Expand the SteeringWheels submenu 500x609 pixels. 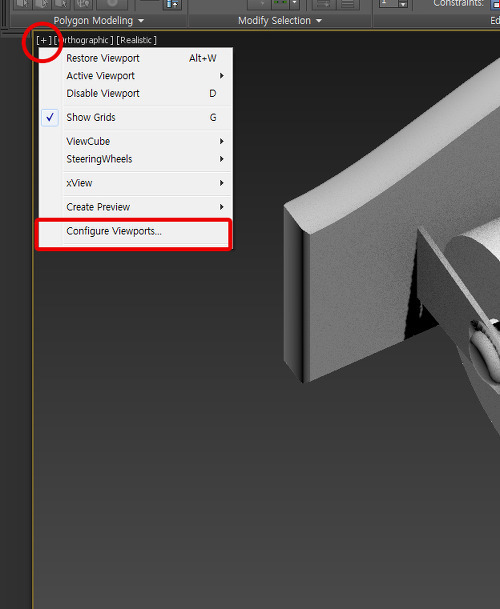(136, 159)
